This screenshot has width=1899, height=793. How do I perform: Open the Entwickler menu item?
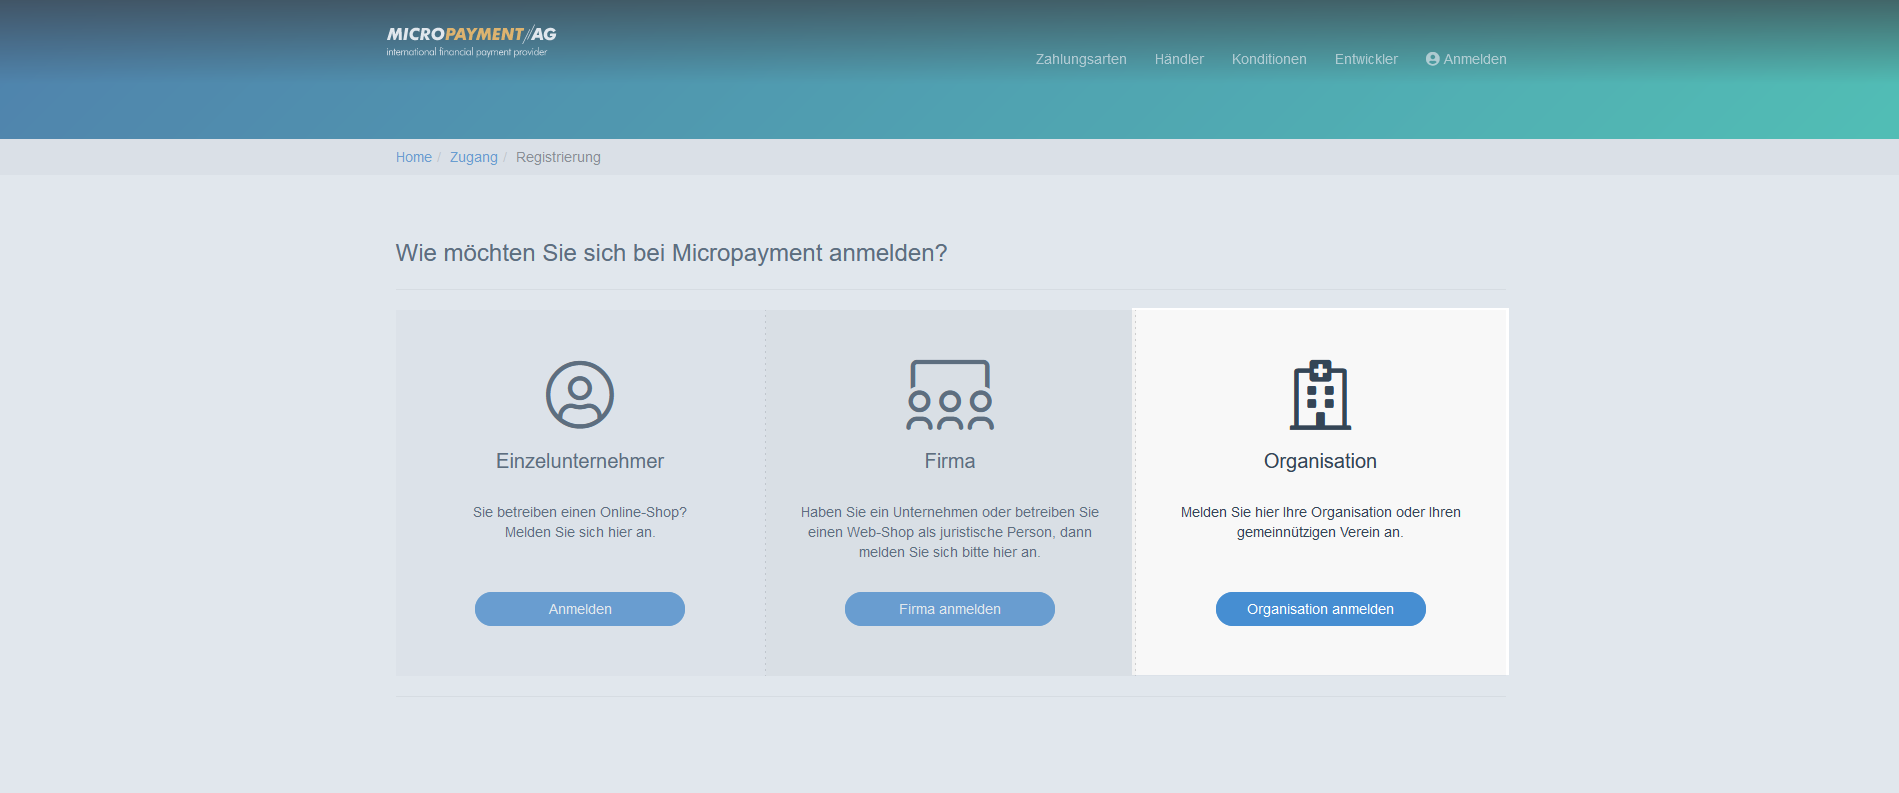coord(1366,59)
